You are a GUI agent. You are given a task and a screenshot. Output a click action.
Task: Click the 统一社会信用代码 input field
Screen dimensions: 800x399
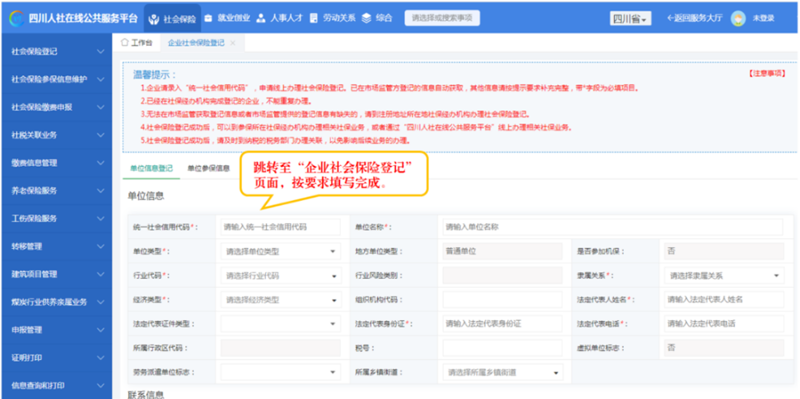point(280,227)
